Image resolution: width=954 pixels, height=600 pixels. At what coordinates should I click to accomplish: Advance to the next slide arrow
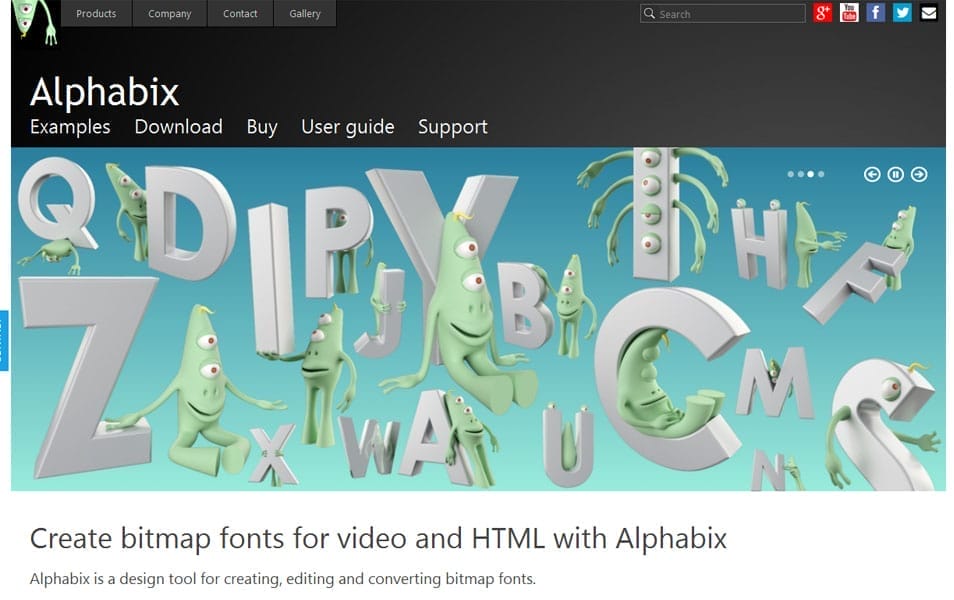click(918, 174)
